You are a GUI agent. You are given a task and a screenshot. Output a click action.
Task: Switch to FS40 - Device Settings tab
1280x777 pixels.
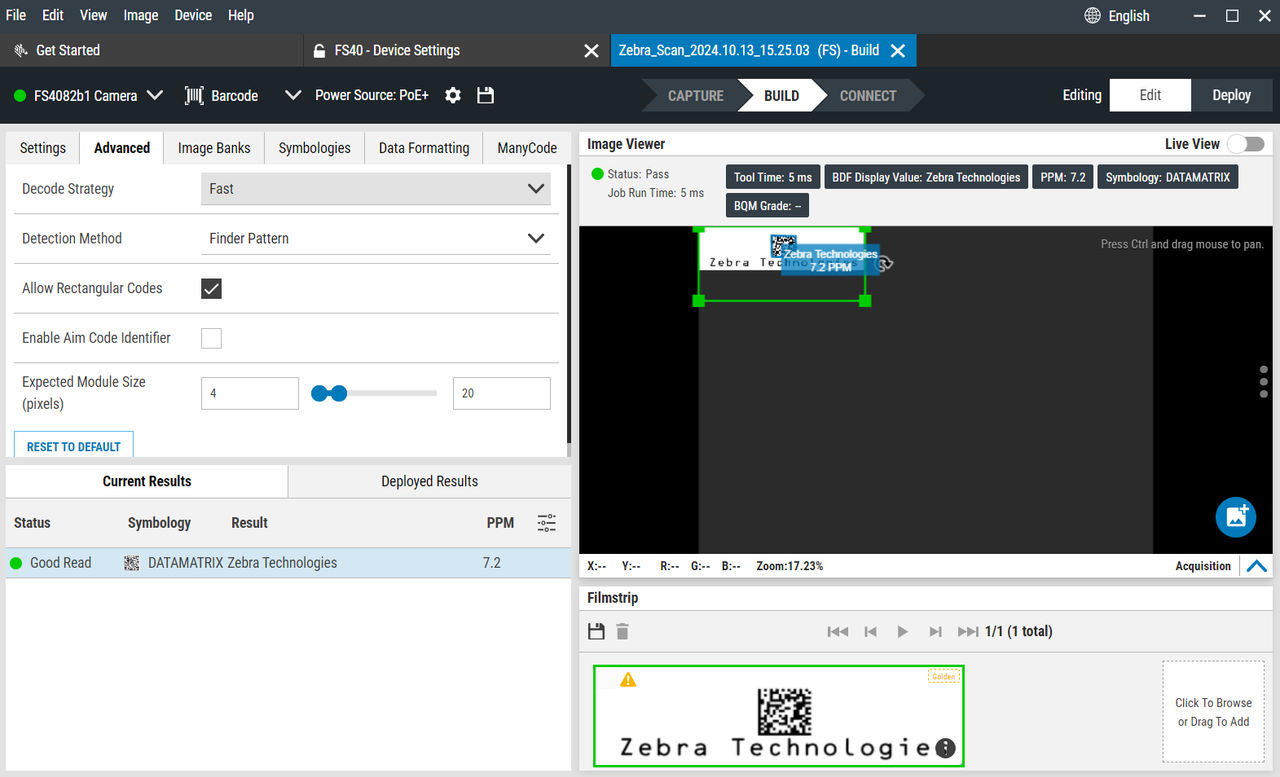pos(397,50)
